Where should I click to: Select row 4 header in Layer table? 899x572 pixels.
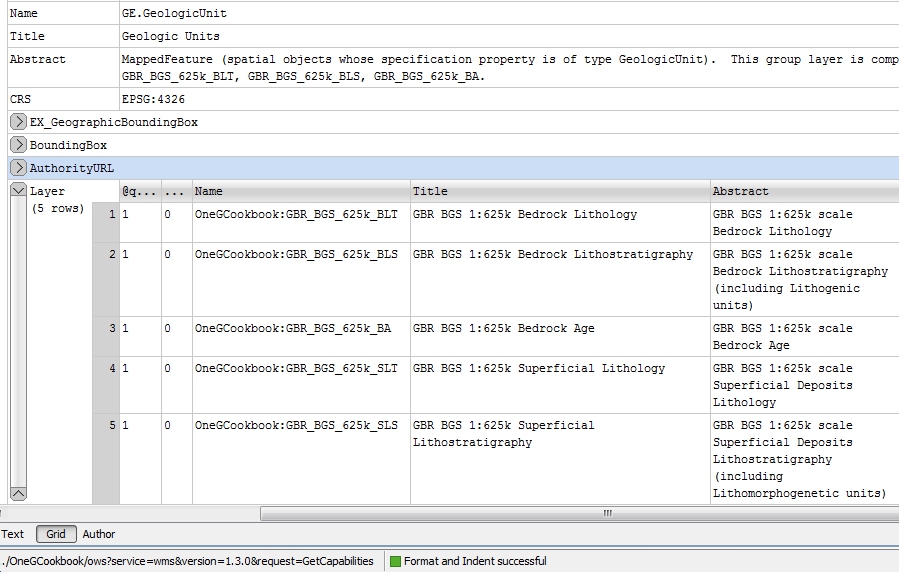tap(106, 385)
